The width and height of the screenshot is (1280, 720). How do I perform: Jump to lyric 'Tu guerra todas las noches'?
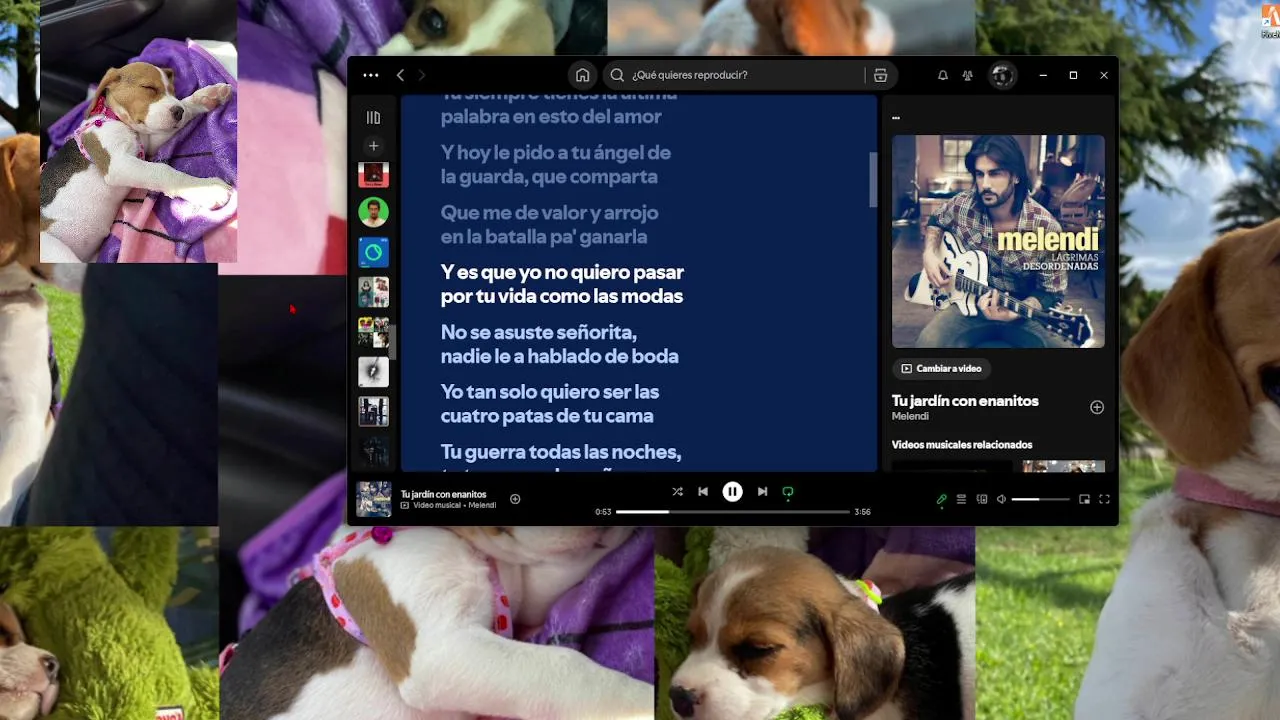(560, 452)
